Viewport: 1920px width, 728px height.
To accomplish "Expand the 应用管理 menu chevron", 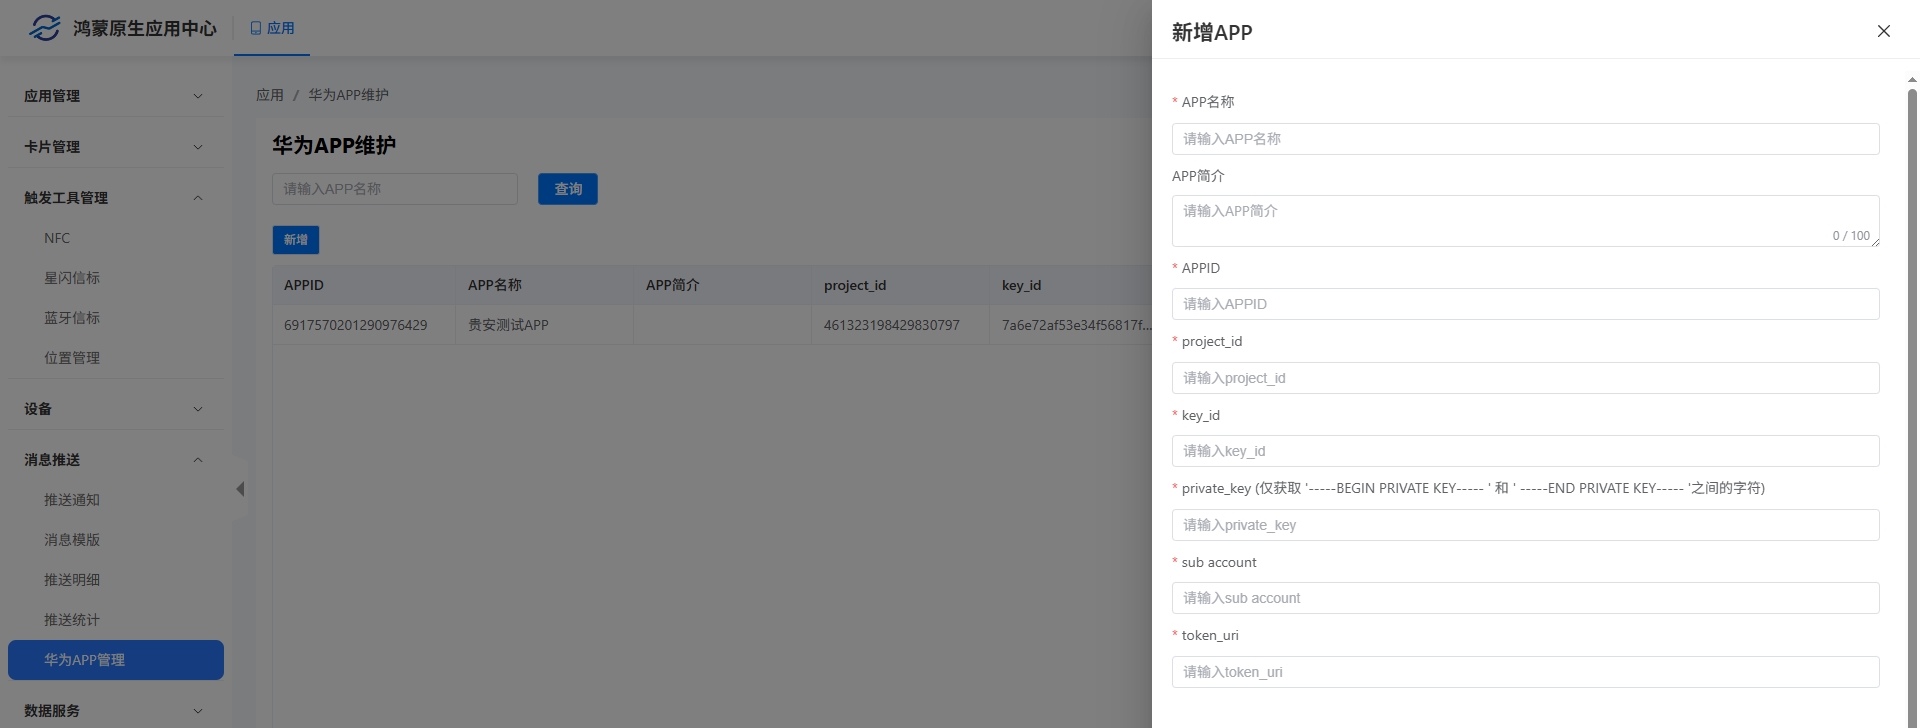I will (x=198, y=96).
